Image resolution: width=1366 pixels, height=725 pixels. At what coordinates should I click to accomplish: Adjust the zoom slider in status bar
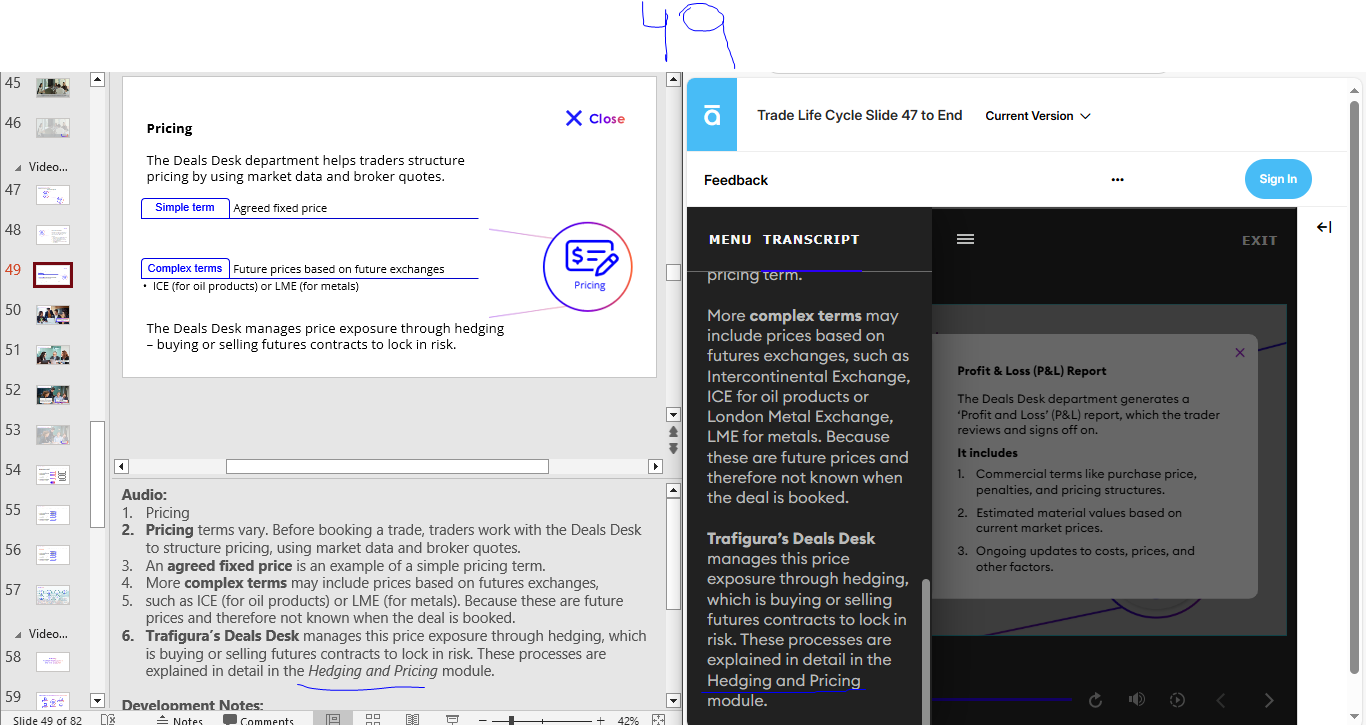pos(511,720)
